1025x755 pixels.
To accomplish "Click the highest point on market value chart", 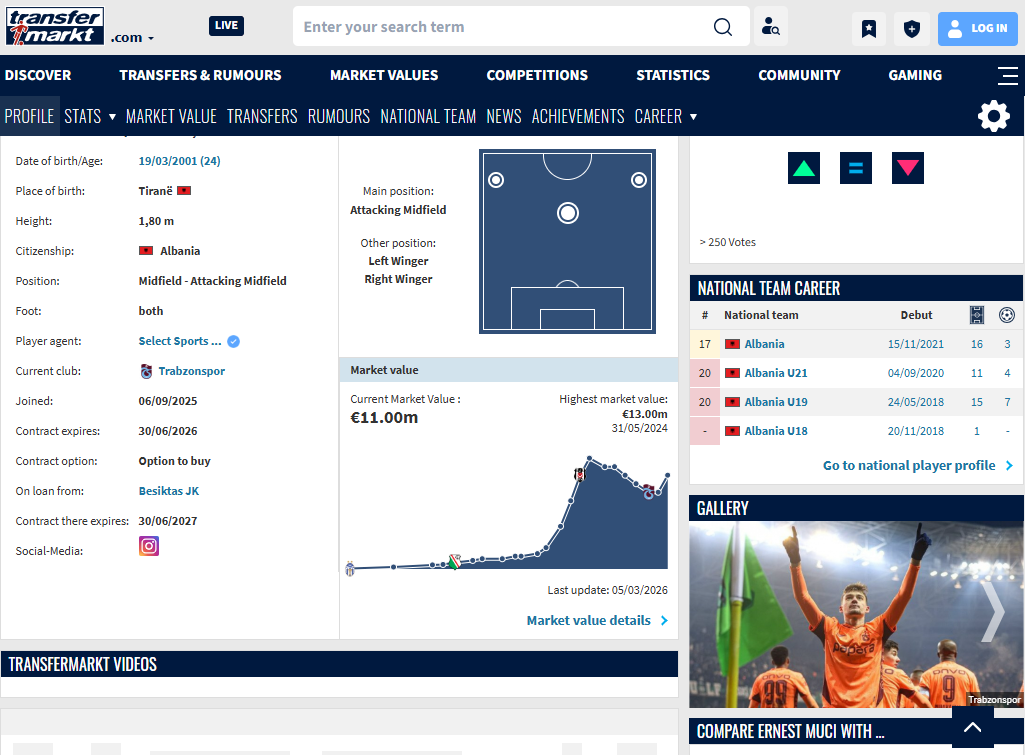I will point(590,459).
